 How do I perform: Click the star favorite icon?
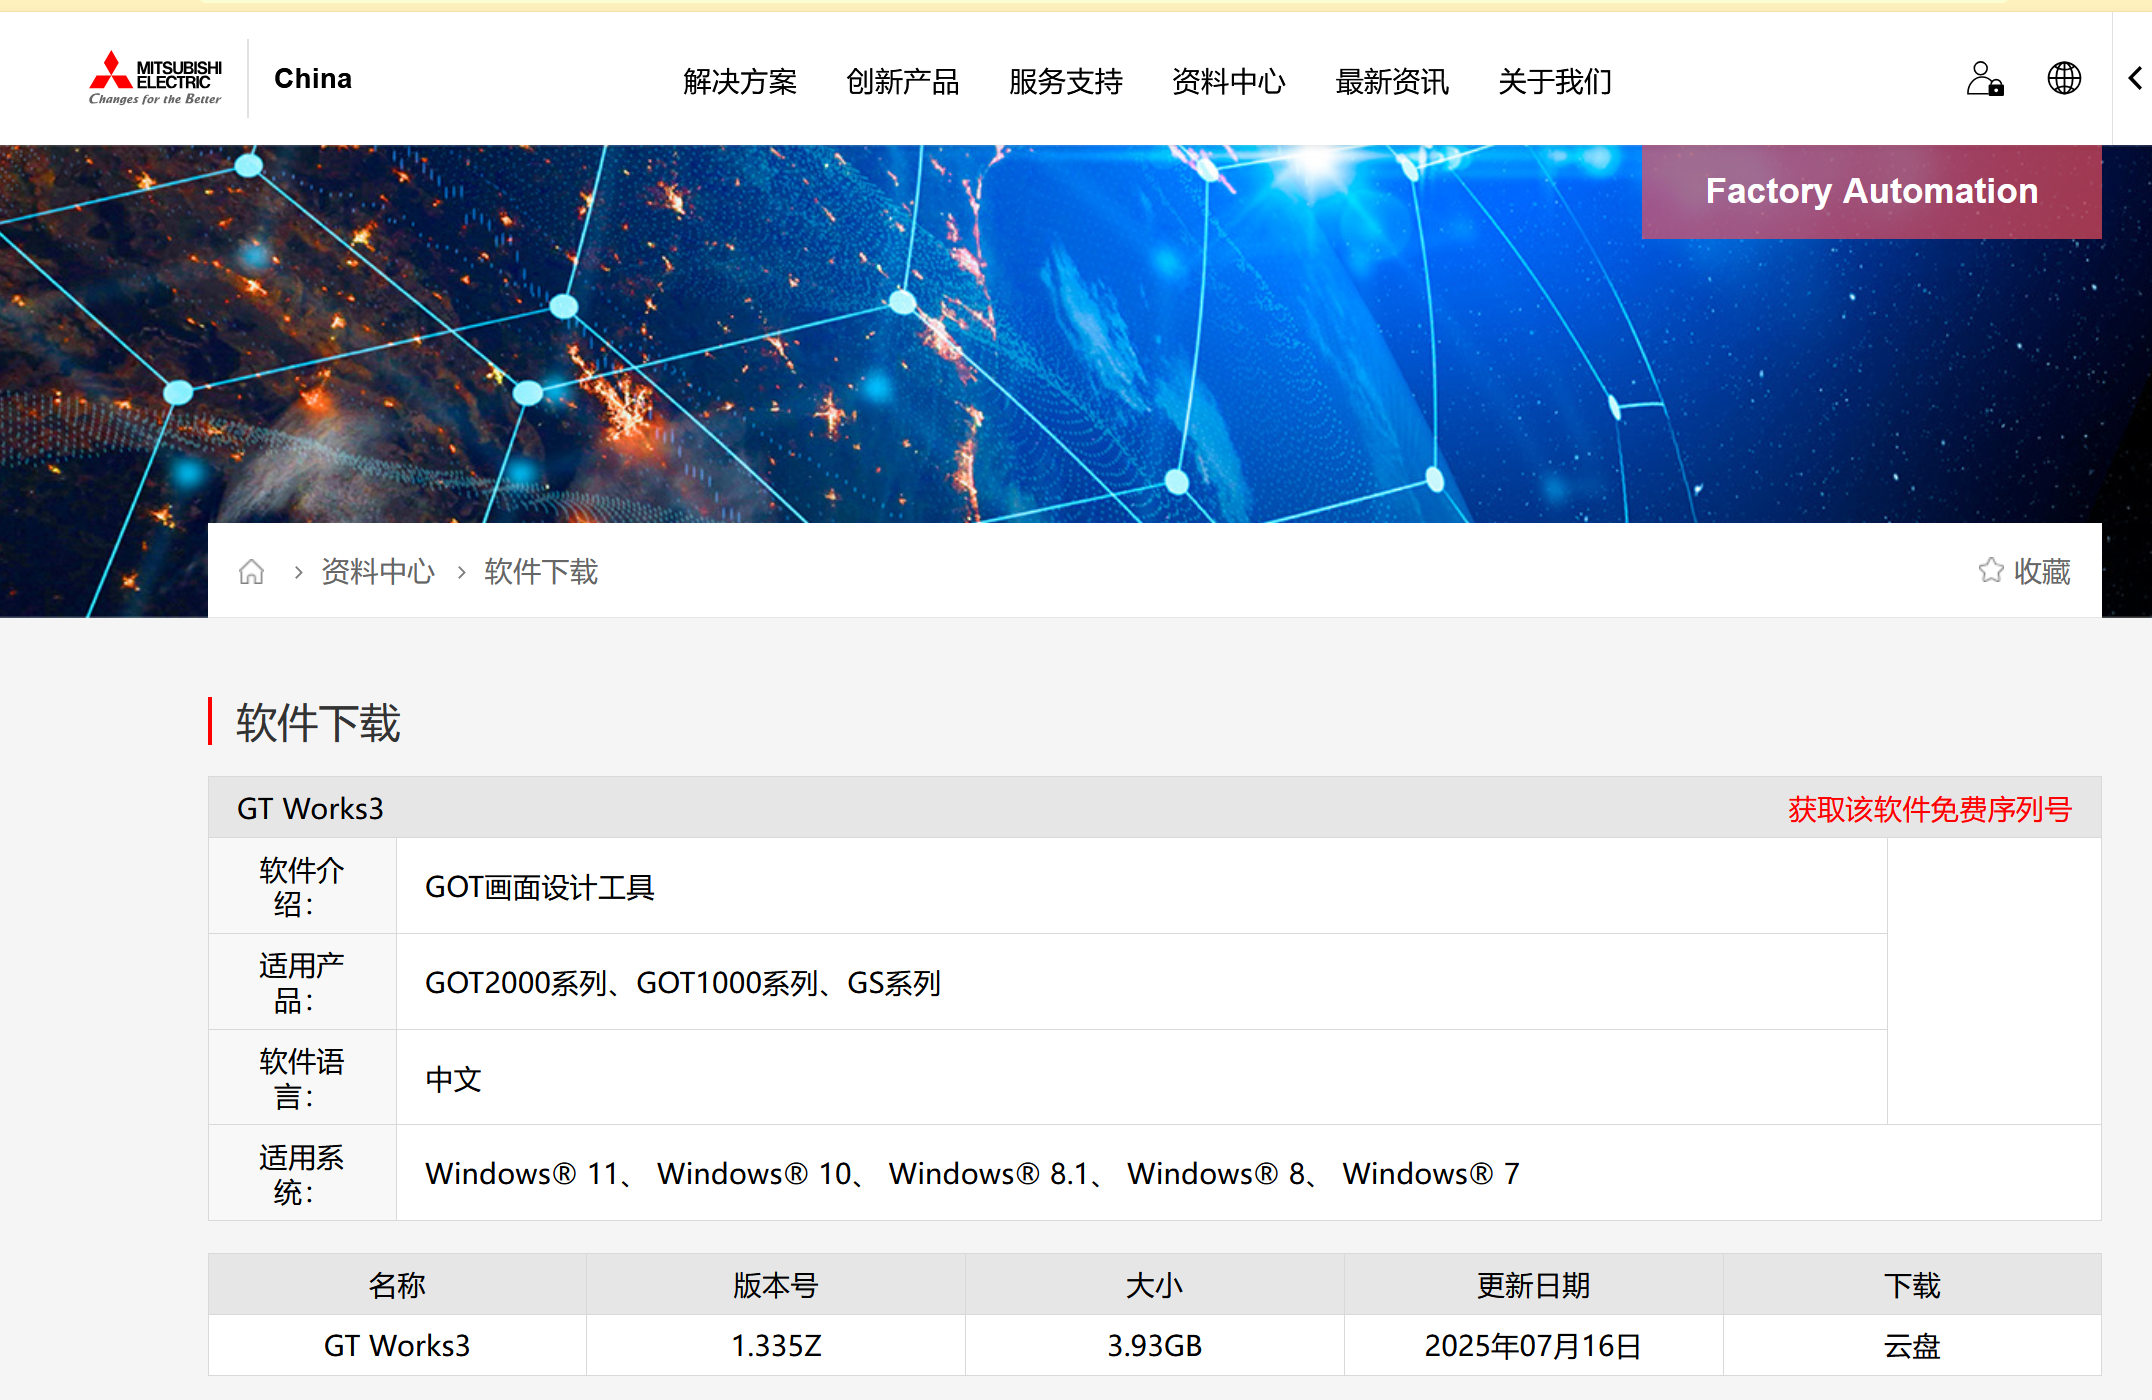click(1991, 570)
